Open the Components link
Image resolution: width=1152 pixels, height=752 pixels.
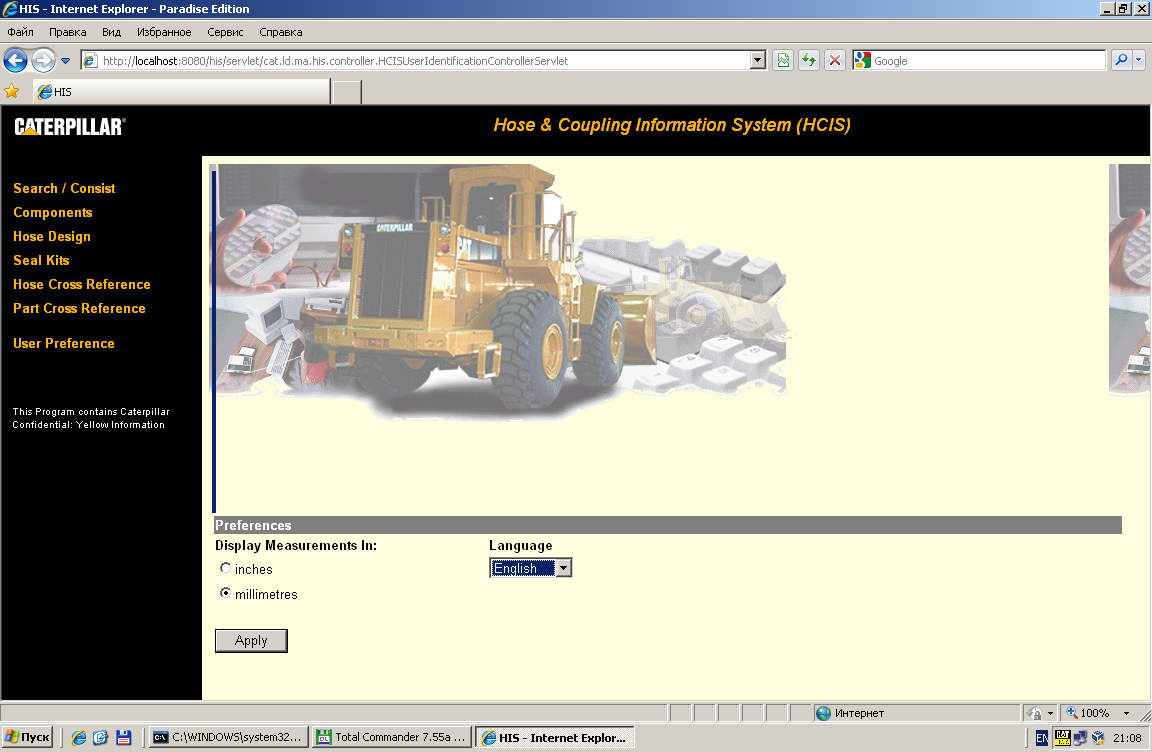click(53, 212)
